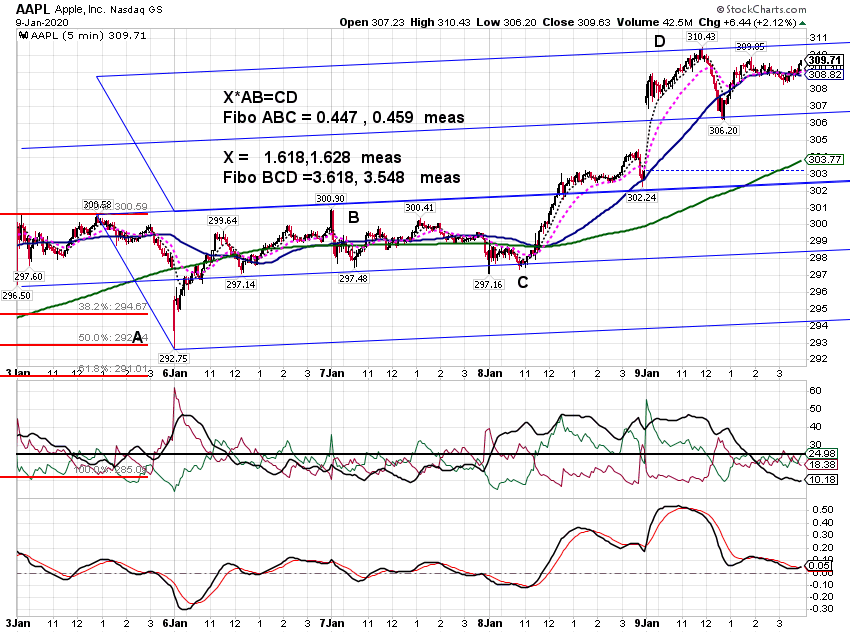850x633 pixels.
Task: Click the 302.24 price label on the chart
Action: tap(642, 197)
